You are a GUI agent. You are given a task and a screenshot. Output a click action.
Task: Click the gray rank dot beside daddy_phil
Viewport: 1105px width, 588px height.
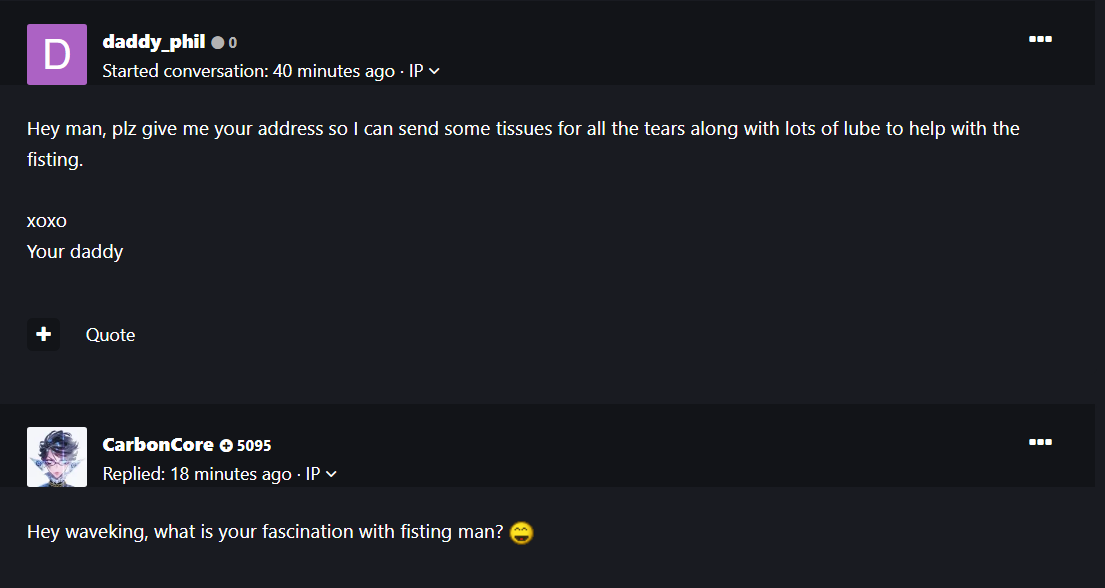[218, 43]
